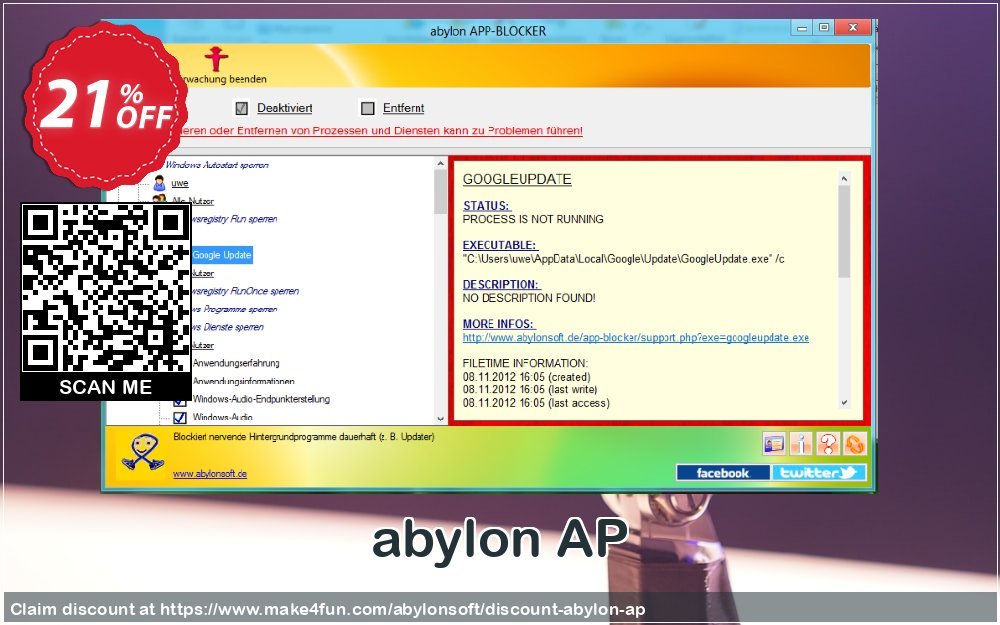
Task: Click the red figure stop-monitoring icon
Action: (216, 59)
